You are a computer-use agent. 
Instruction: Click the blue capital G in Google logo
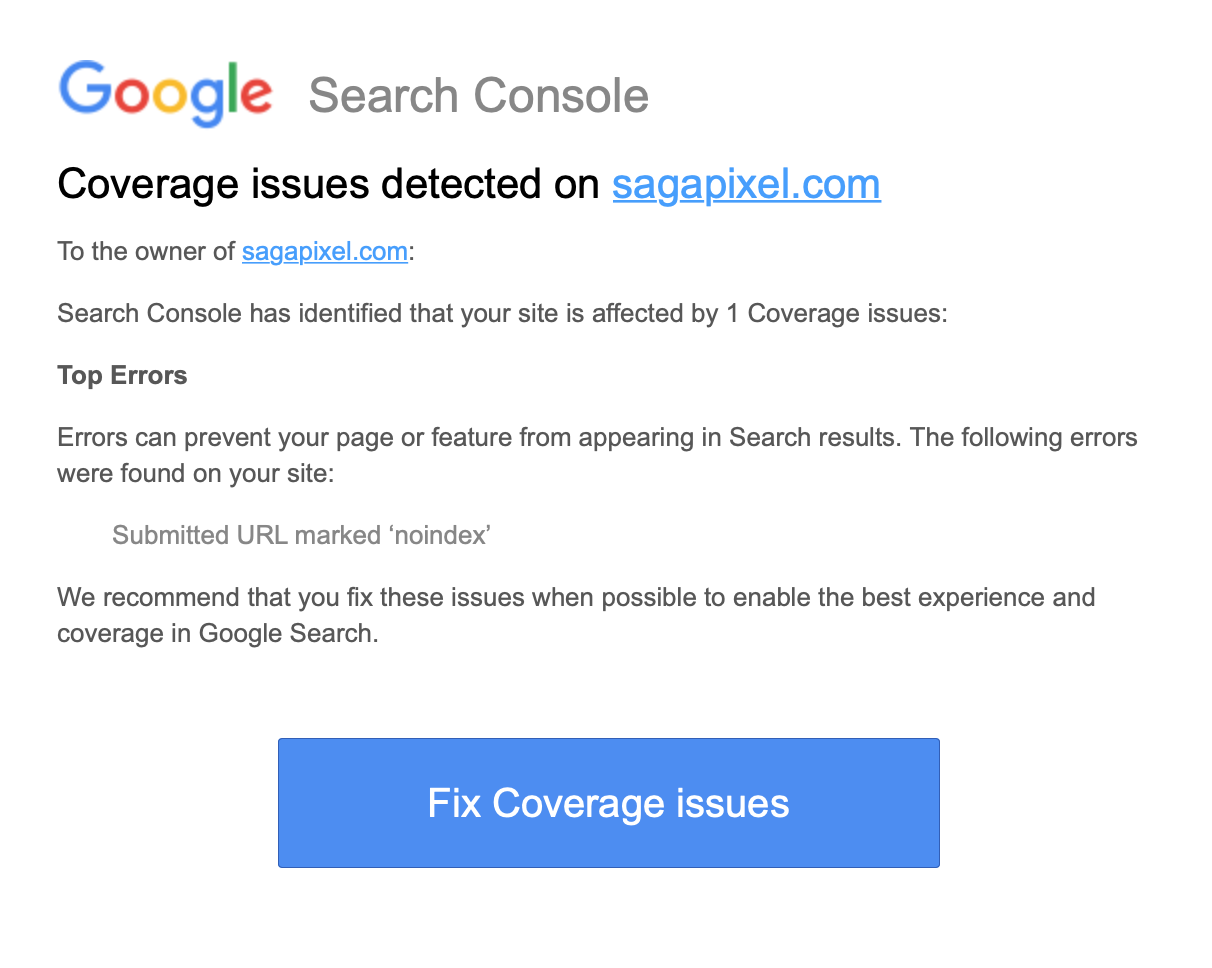(83, 90)
